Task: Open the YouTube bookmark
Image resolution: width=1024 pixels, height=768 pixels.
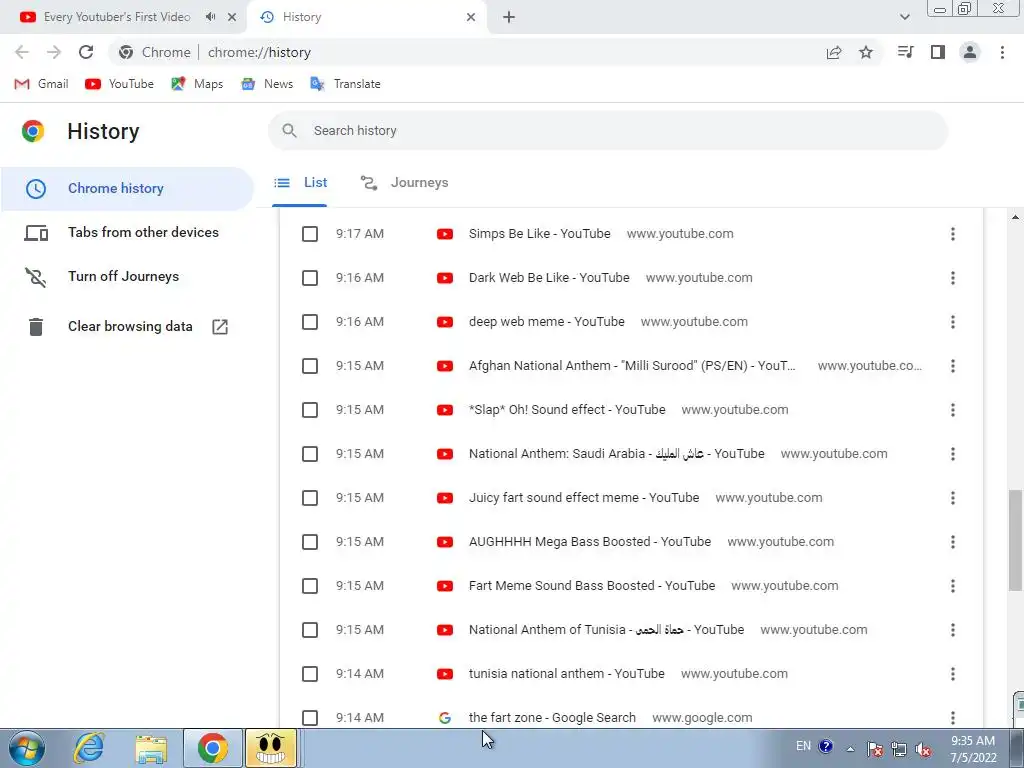Action: pyautogui.click(x=120, y=84)
